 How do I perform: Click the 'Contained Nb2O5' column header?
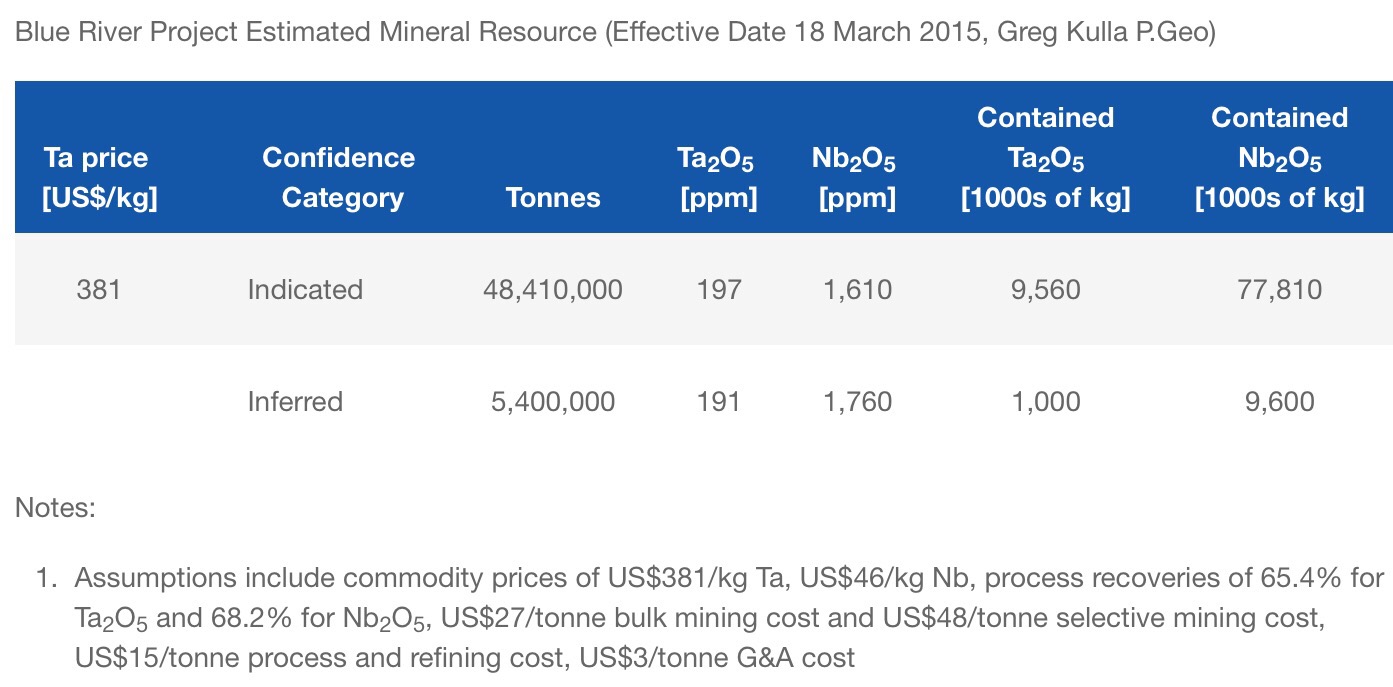[x=1279, y=158]
